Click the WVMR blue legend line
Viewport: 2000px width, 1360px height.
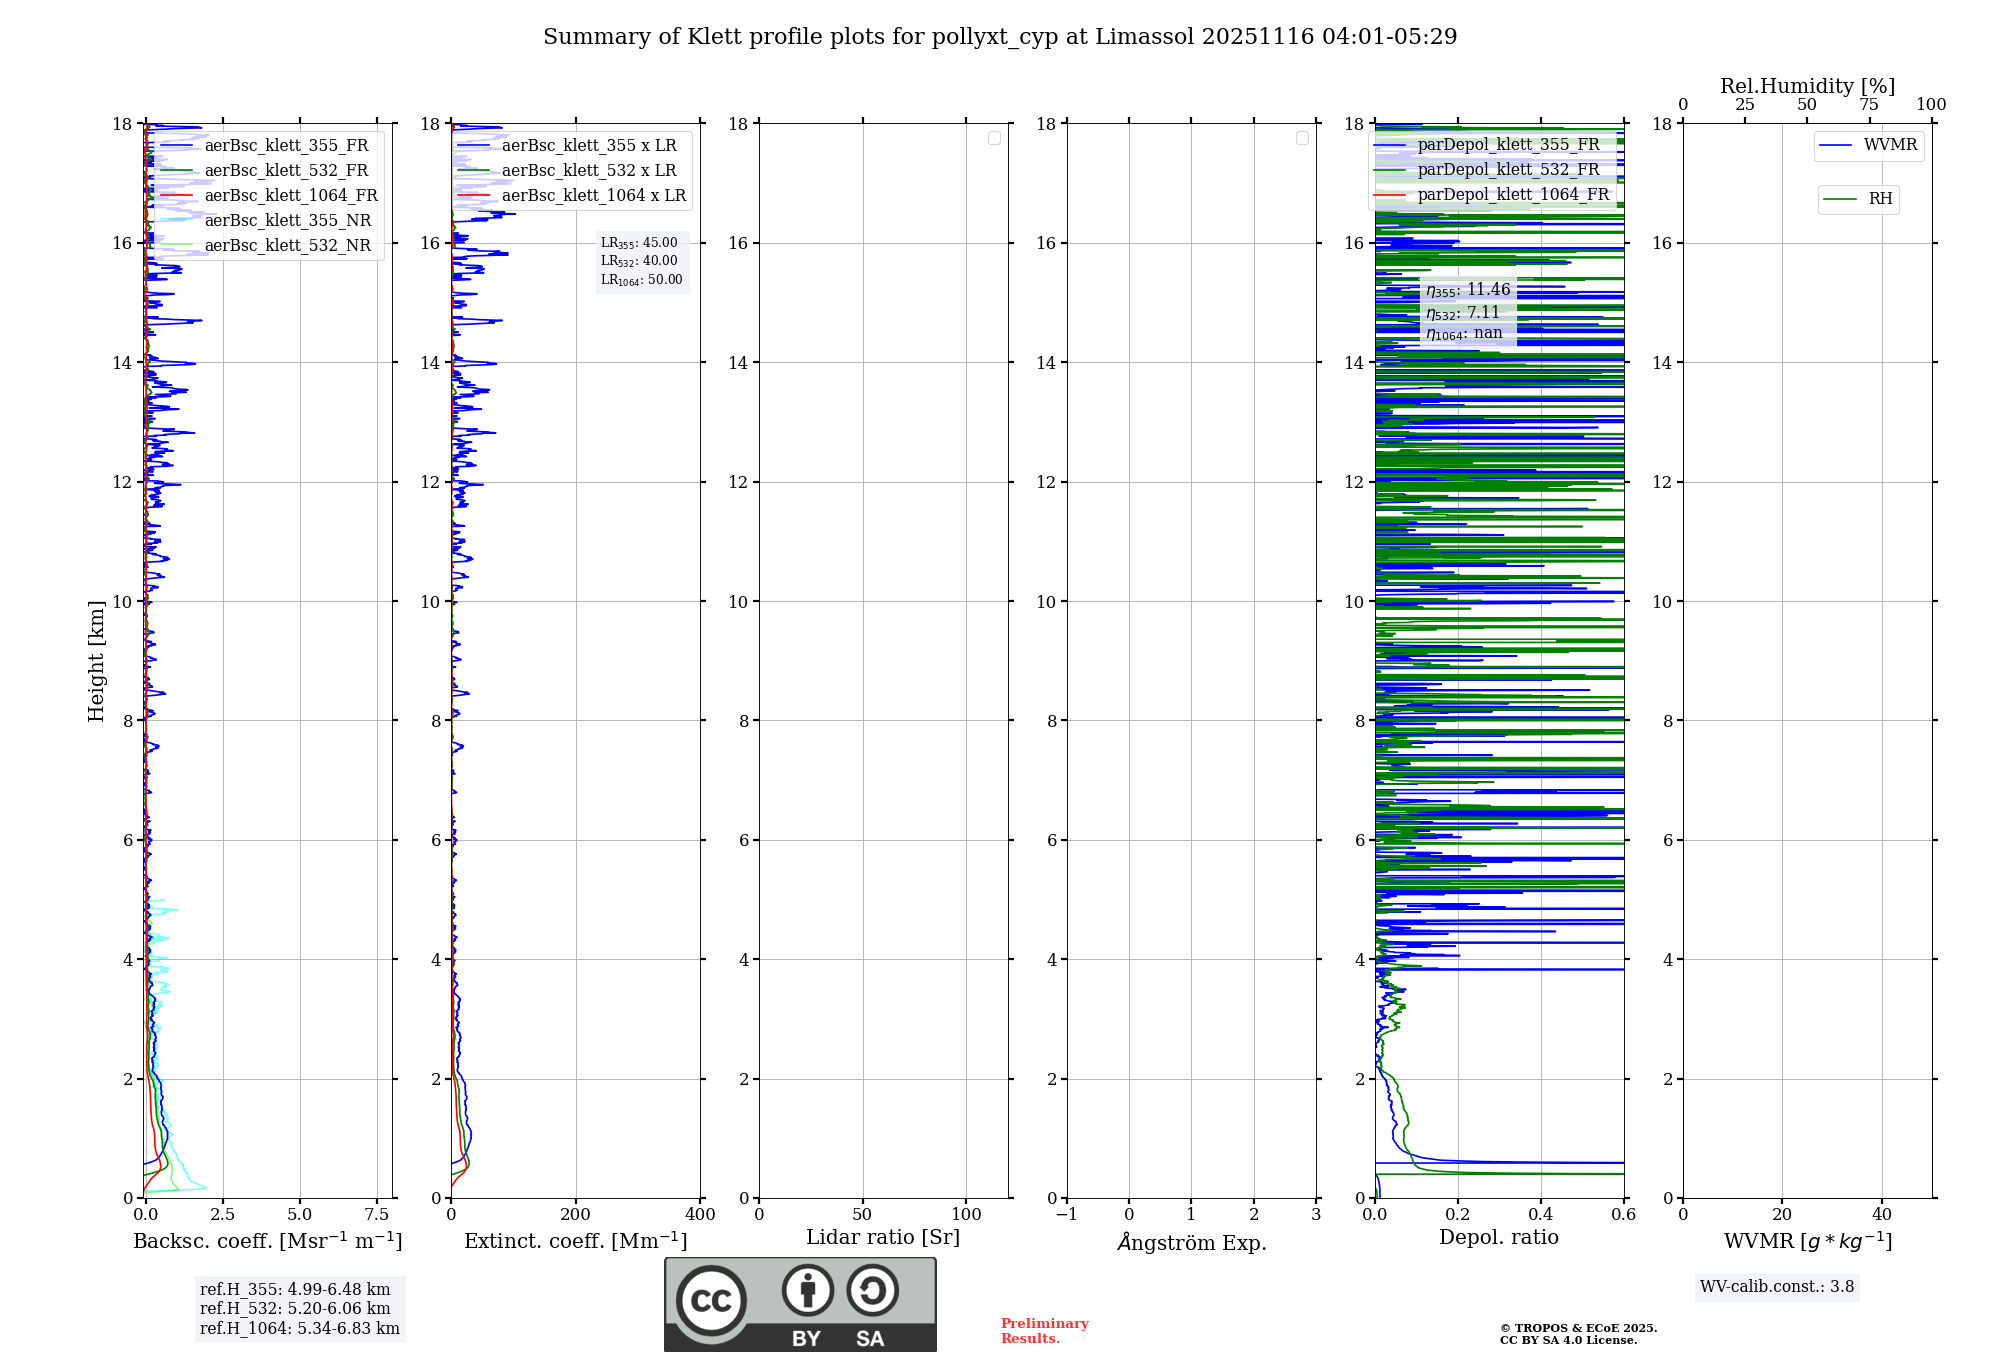click(x=1836, y=145)
